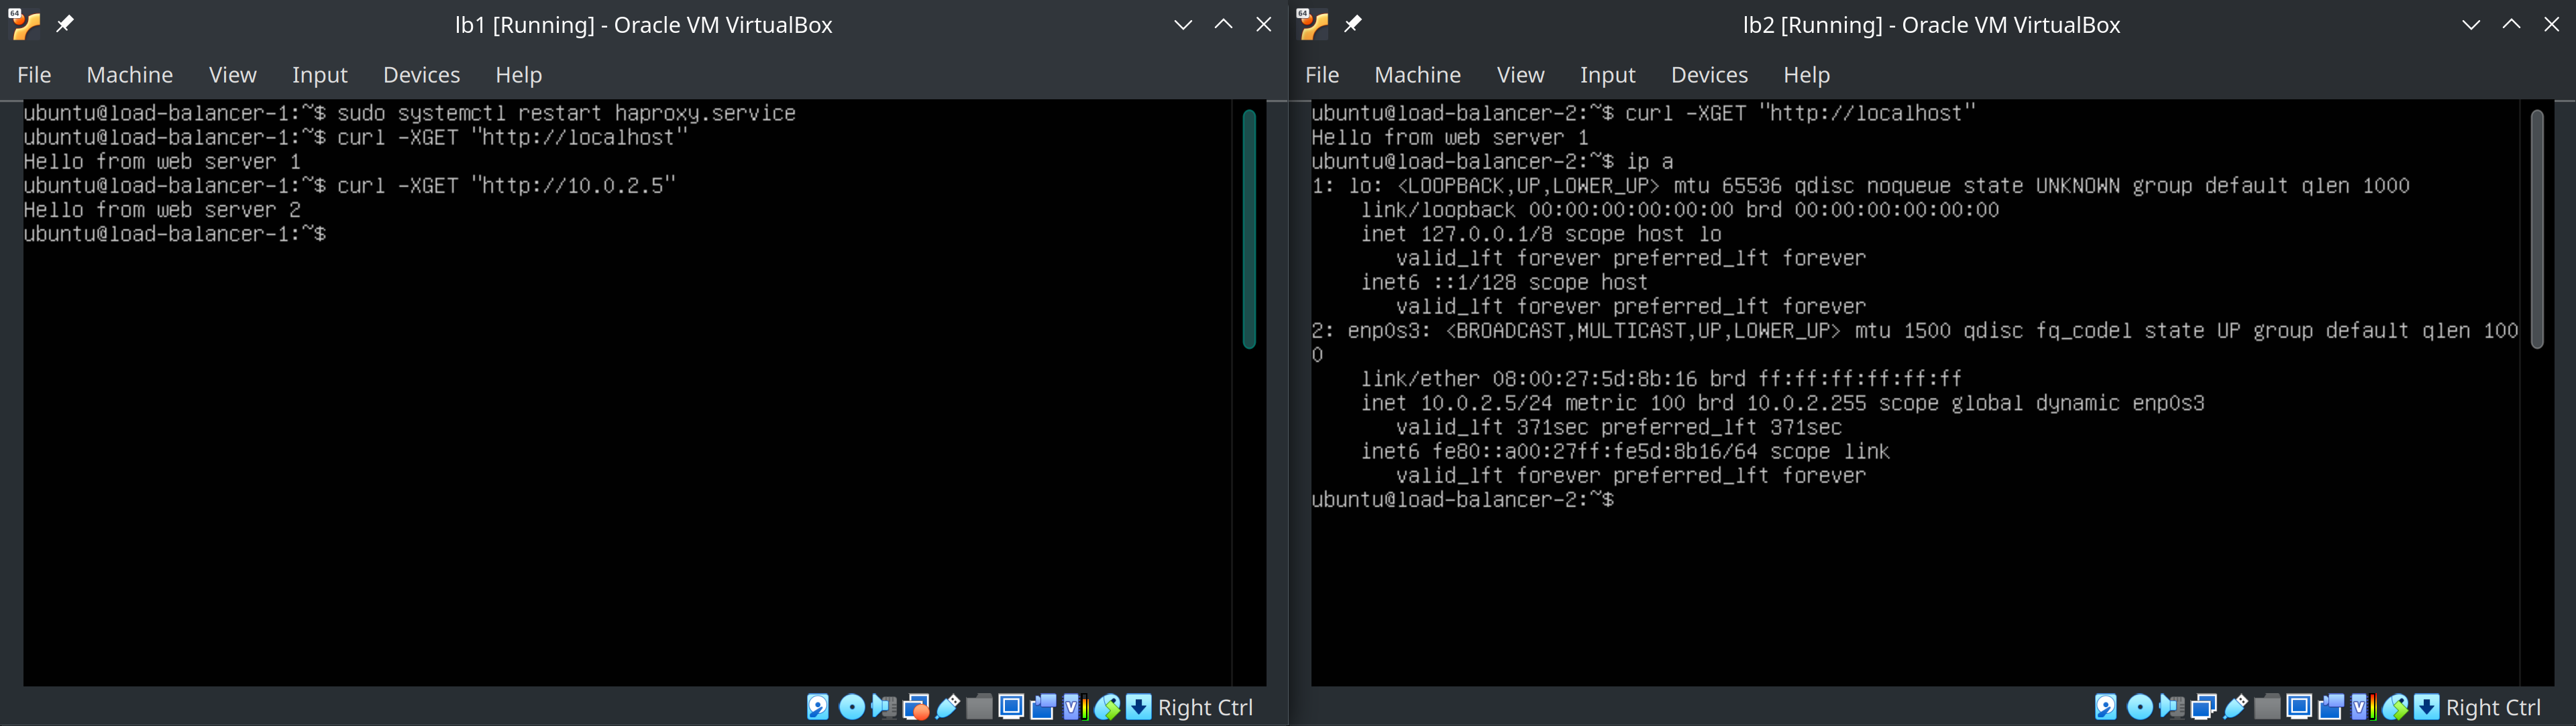
Task: Click 'lb1 [Running] - Oracle VM VirtualBox' title
Action: 643,25
